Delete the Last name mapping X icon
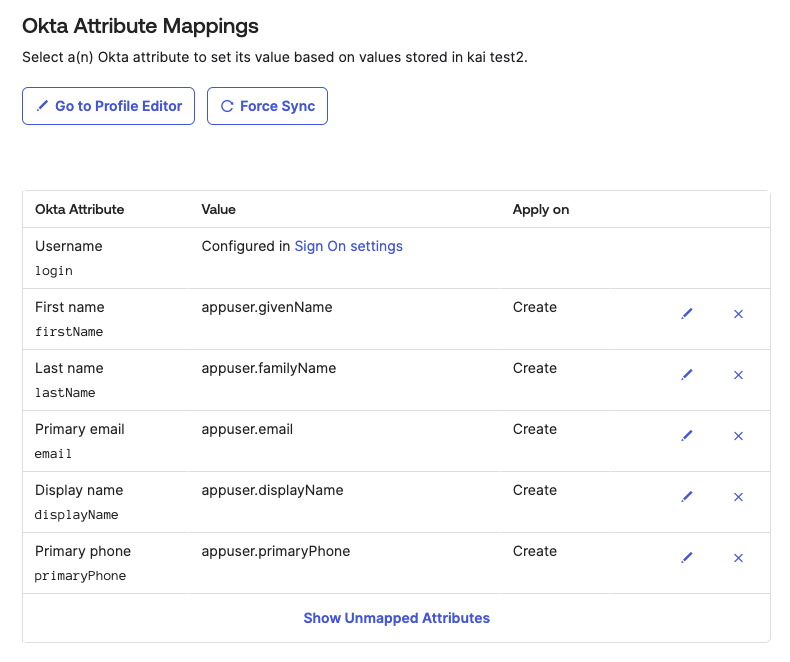Screen dimensions: 790x662 [x=738, y=375]
